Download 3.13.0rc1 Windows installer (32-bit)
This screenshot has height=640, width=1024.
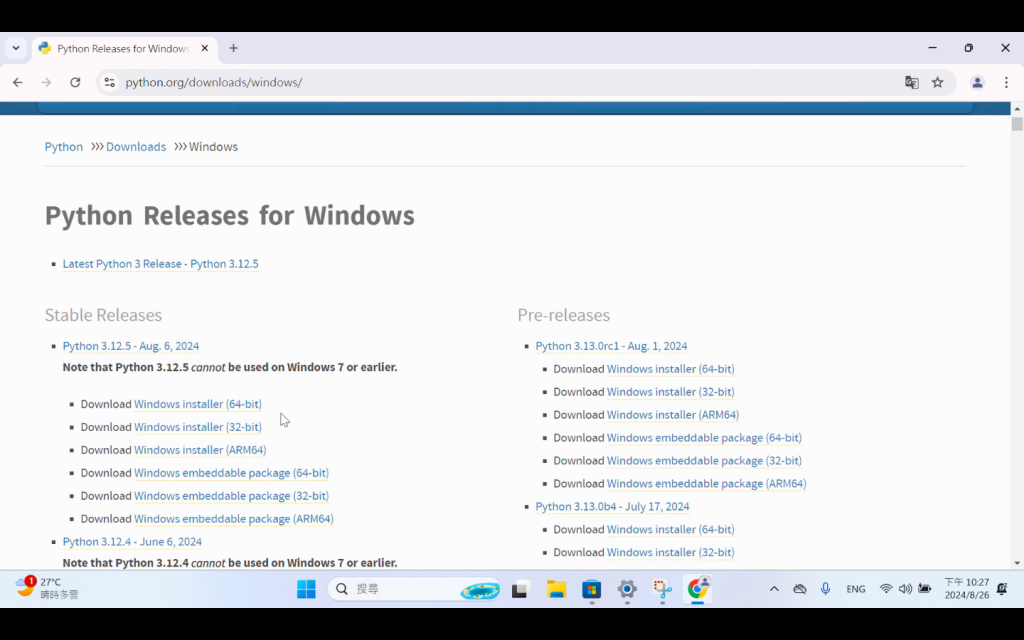tap(671, 392)
